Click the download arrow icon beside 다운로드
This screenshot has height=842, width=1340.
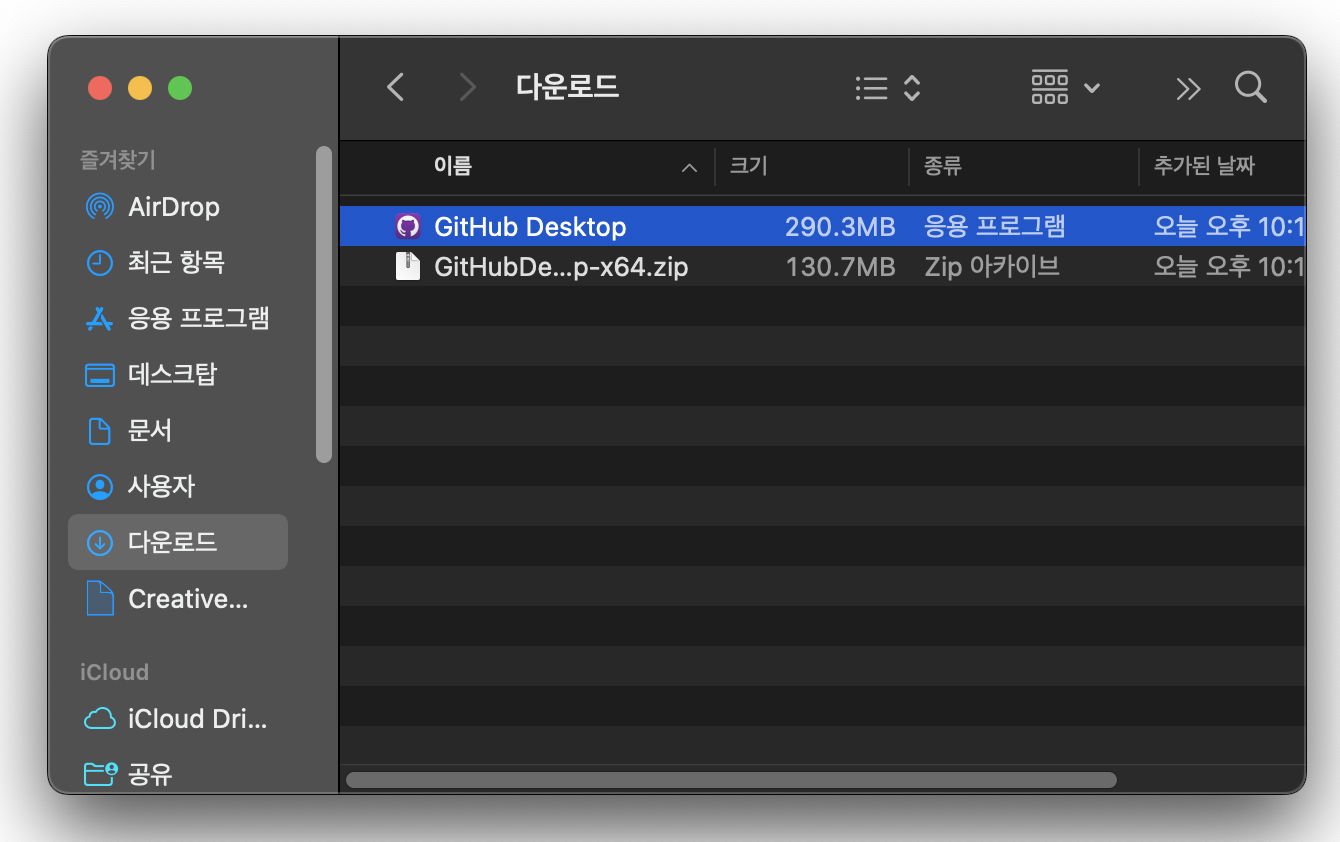coord(99,543)
